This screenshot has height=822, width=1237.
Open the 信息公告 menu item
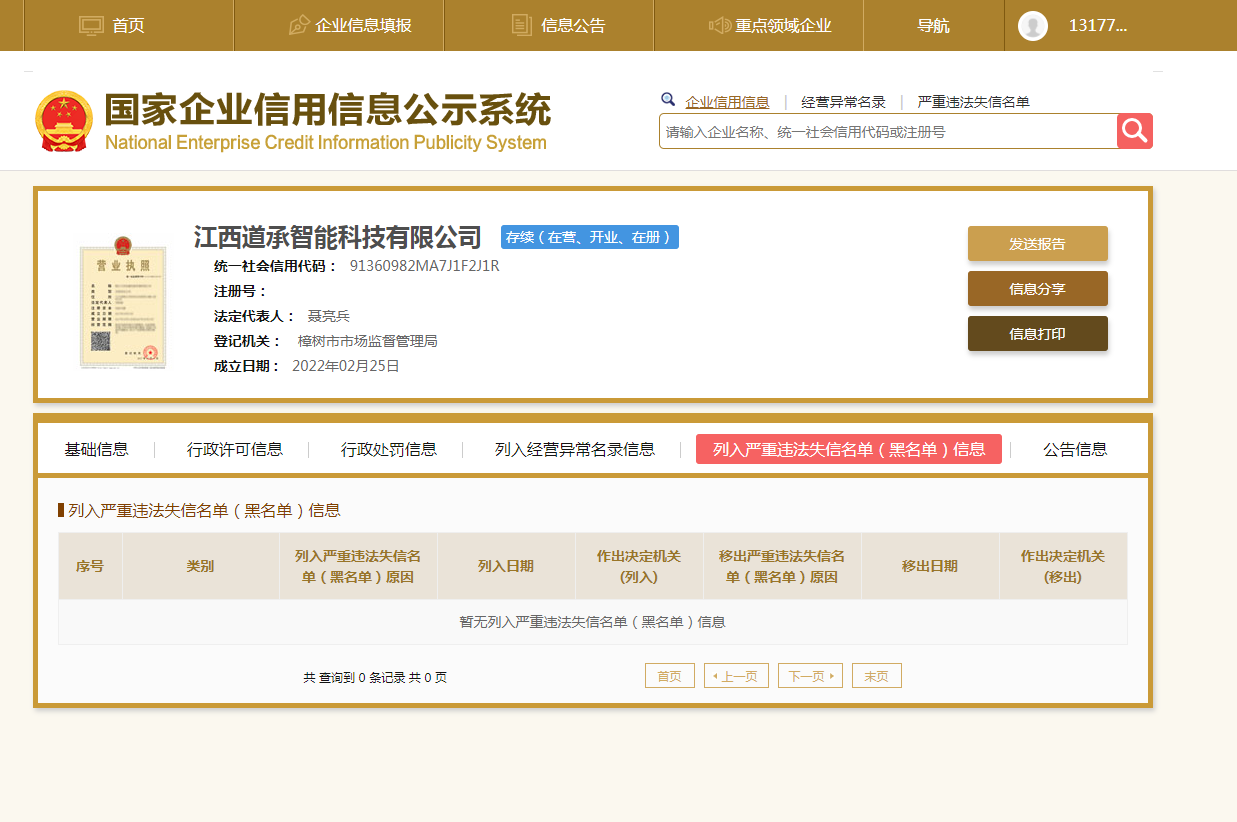pyautogui.click(x=573, y=26)
